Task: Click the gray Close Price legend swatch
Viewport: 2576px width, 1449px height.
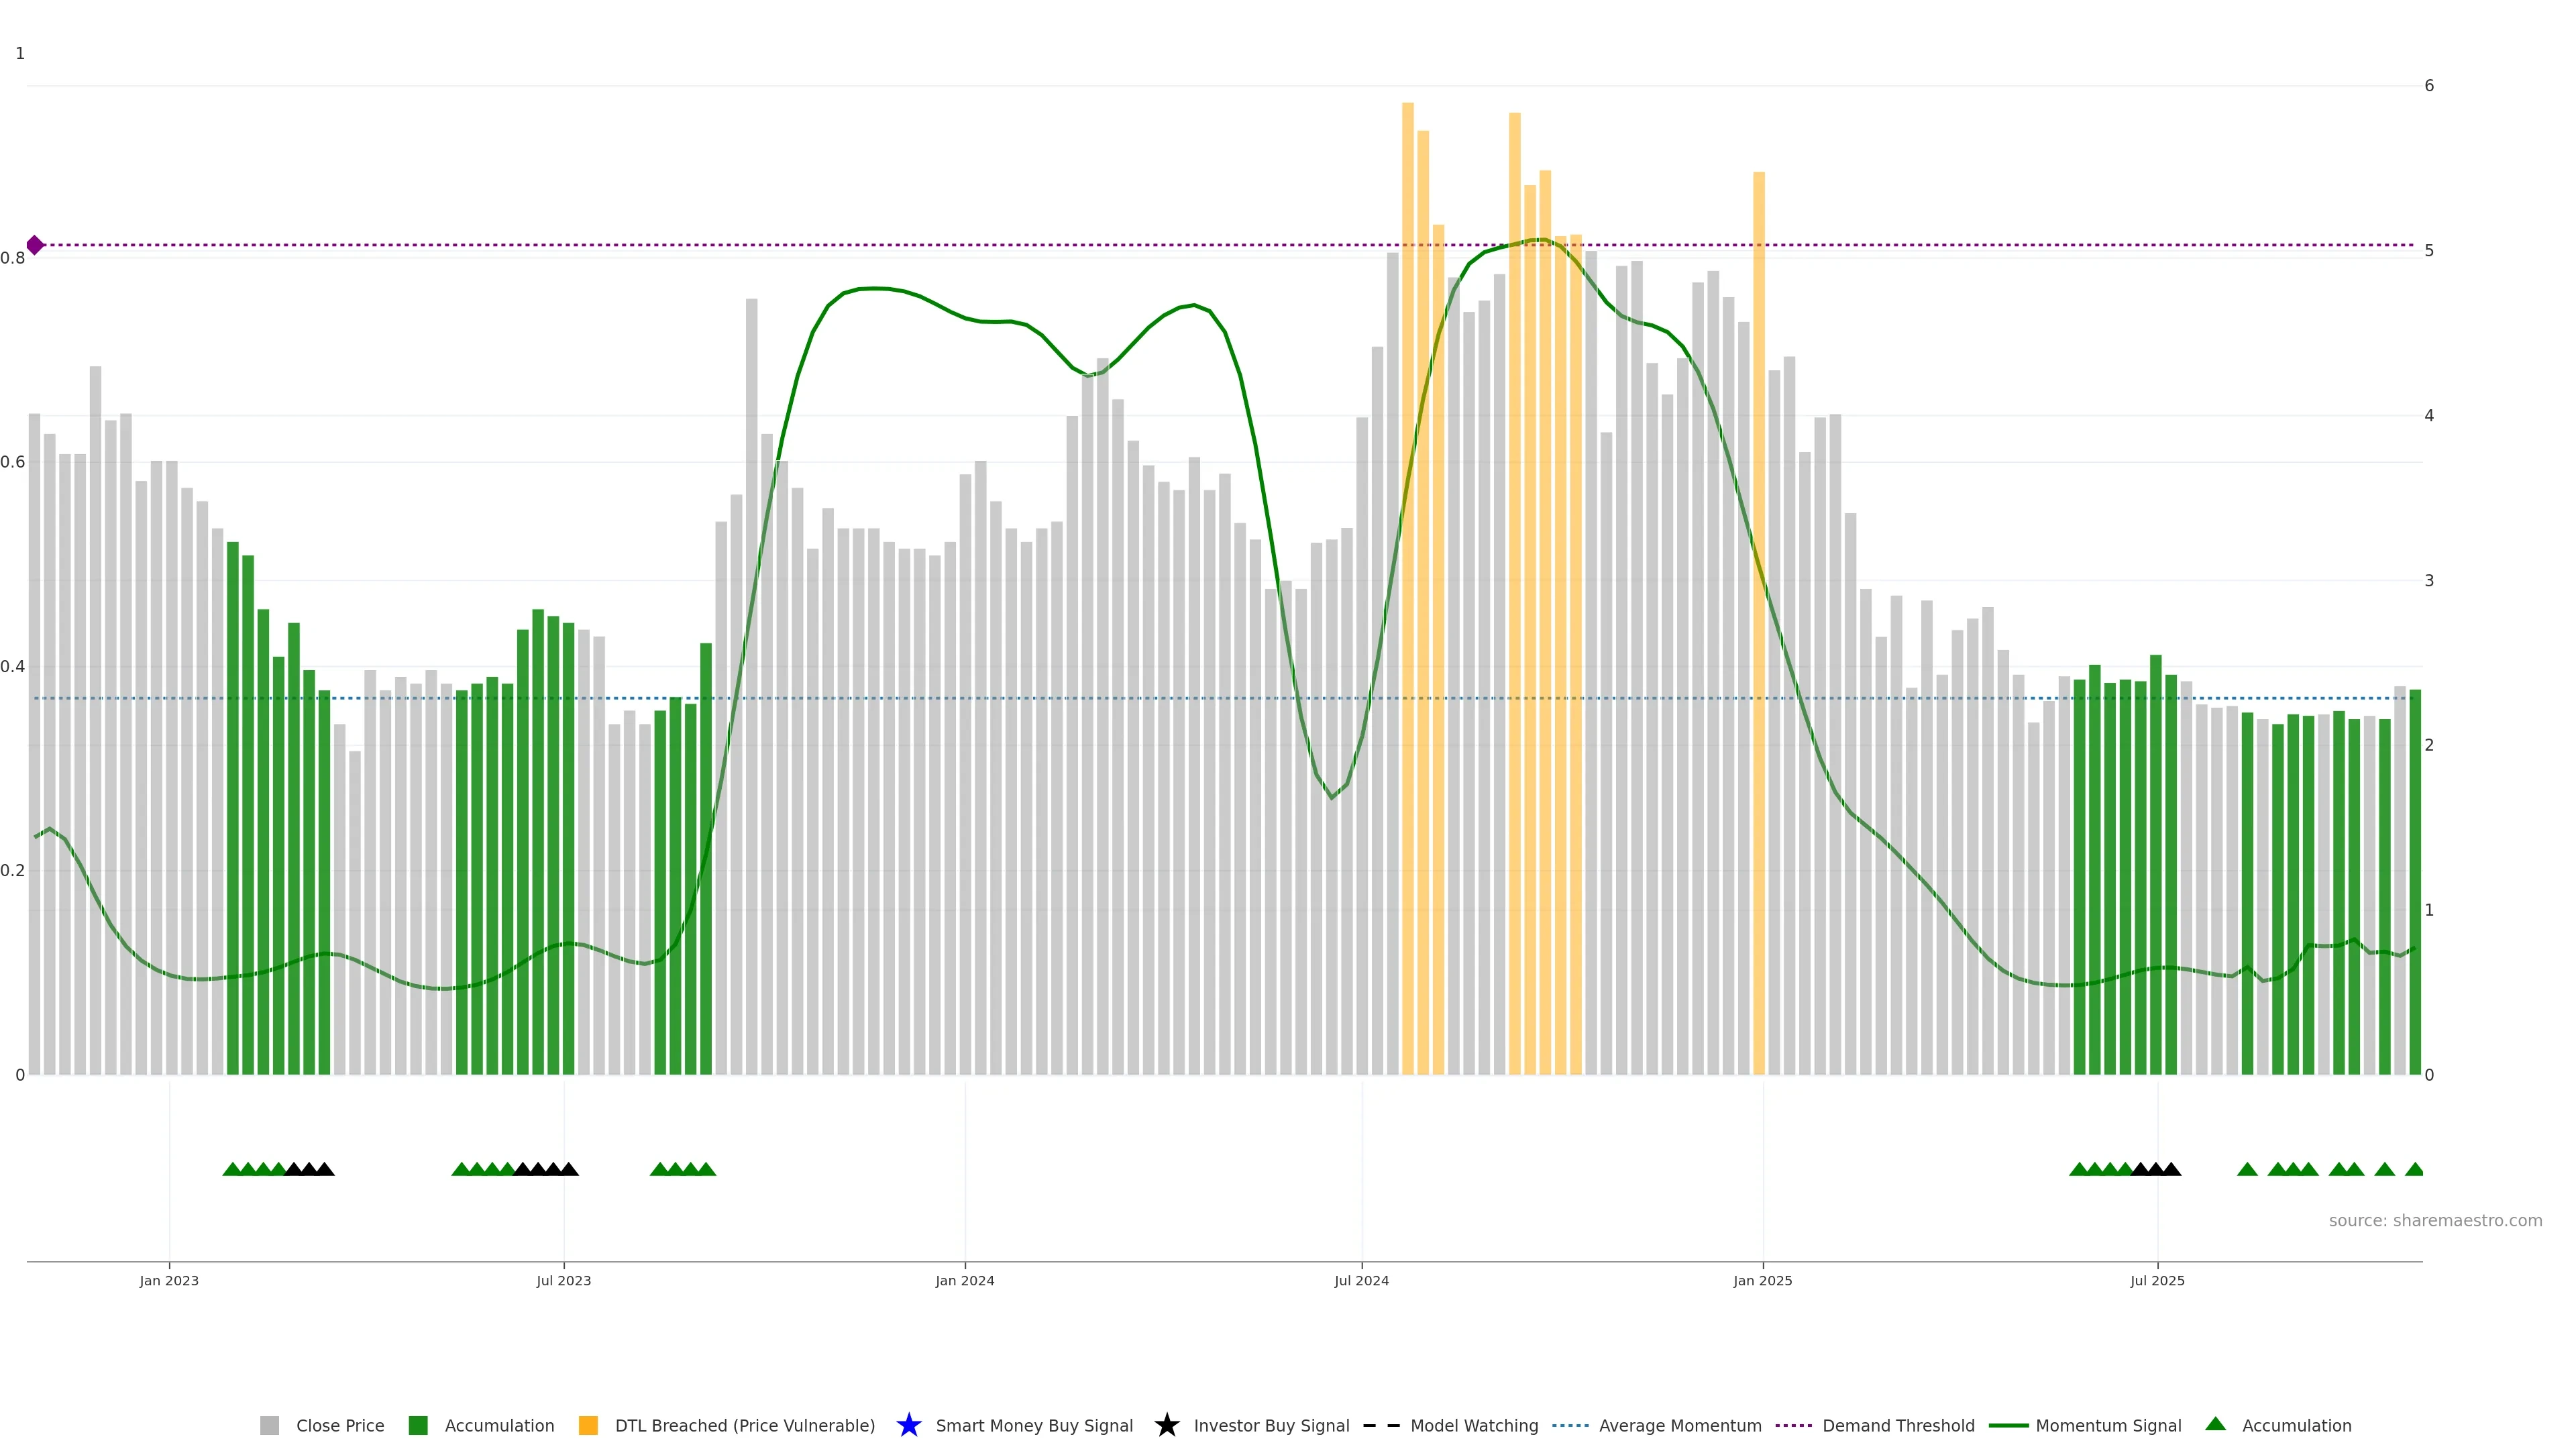Action: point(269,1425)
